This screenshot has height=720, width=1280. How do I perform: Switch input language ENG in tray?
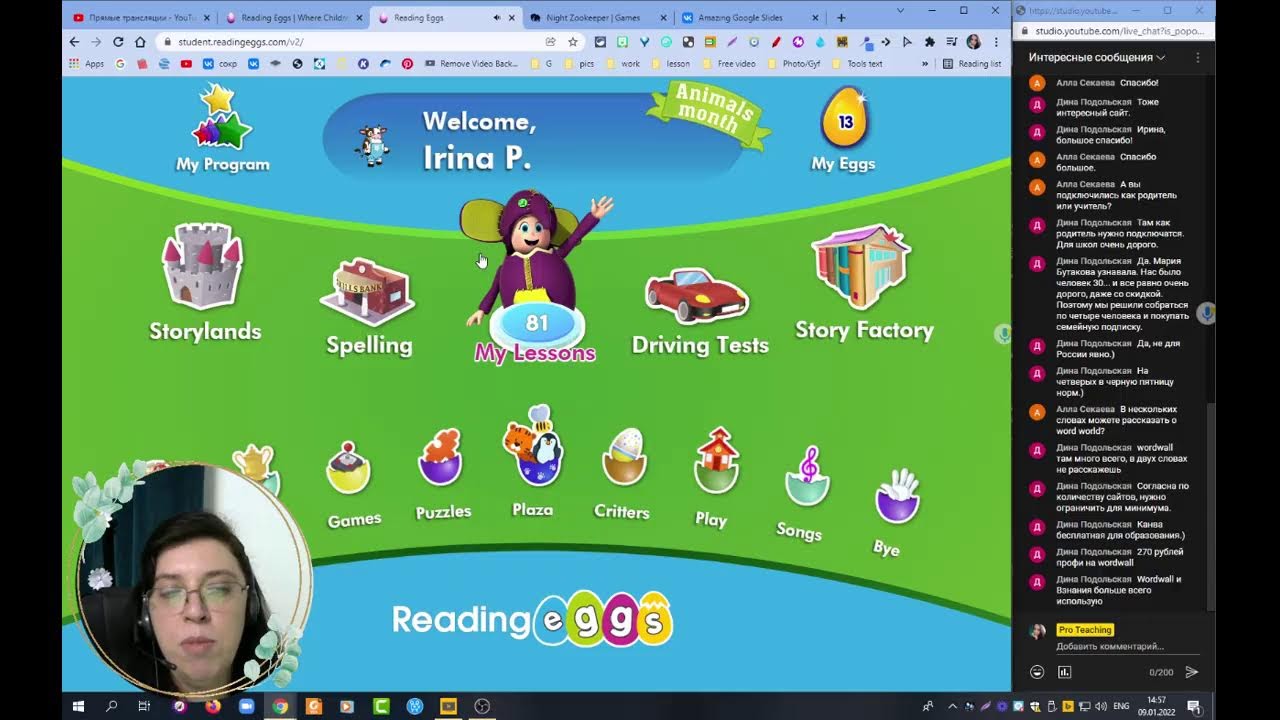coord(1121,706)
